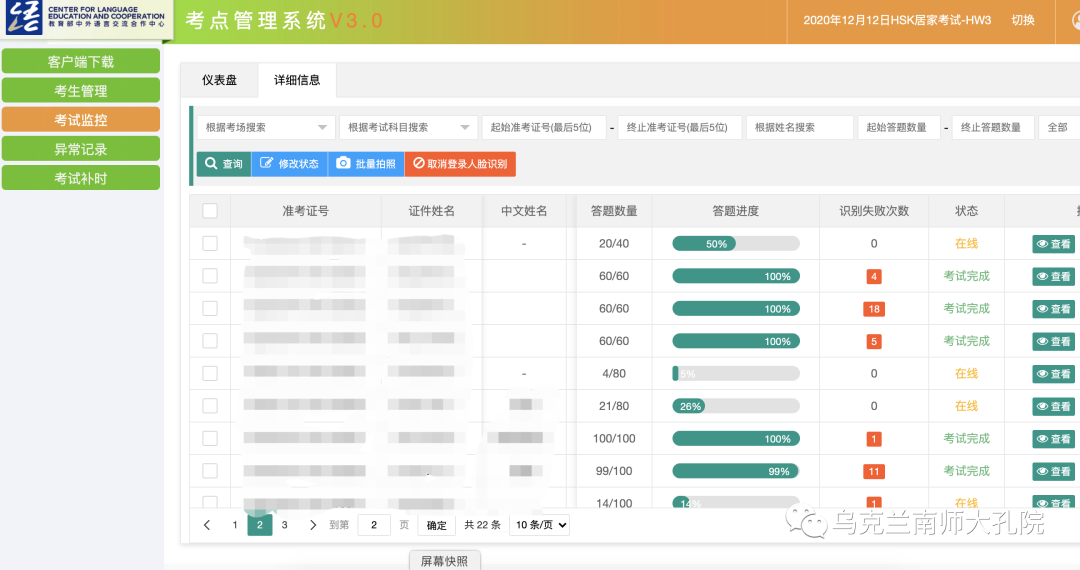Click the 修改状态 edit status button
Viewport: 1080px width, 570px height.
pos(289,164)
